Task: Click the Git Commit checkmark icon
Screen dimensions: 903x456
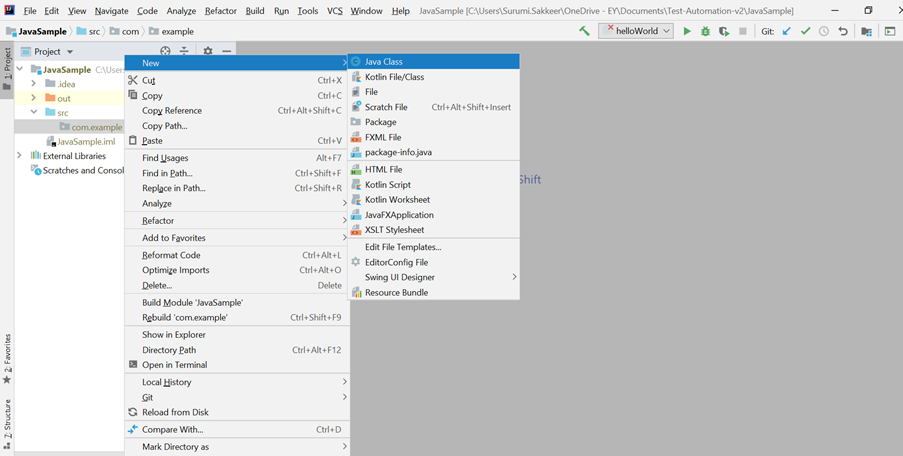Action: 806,31
